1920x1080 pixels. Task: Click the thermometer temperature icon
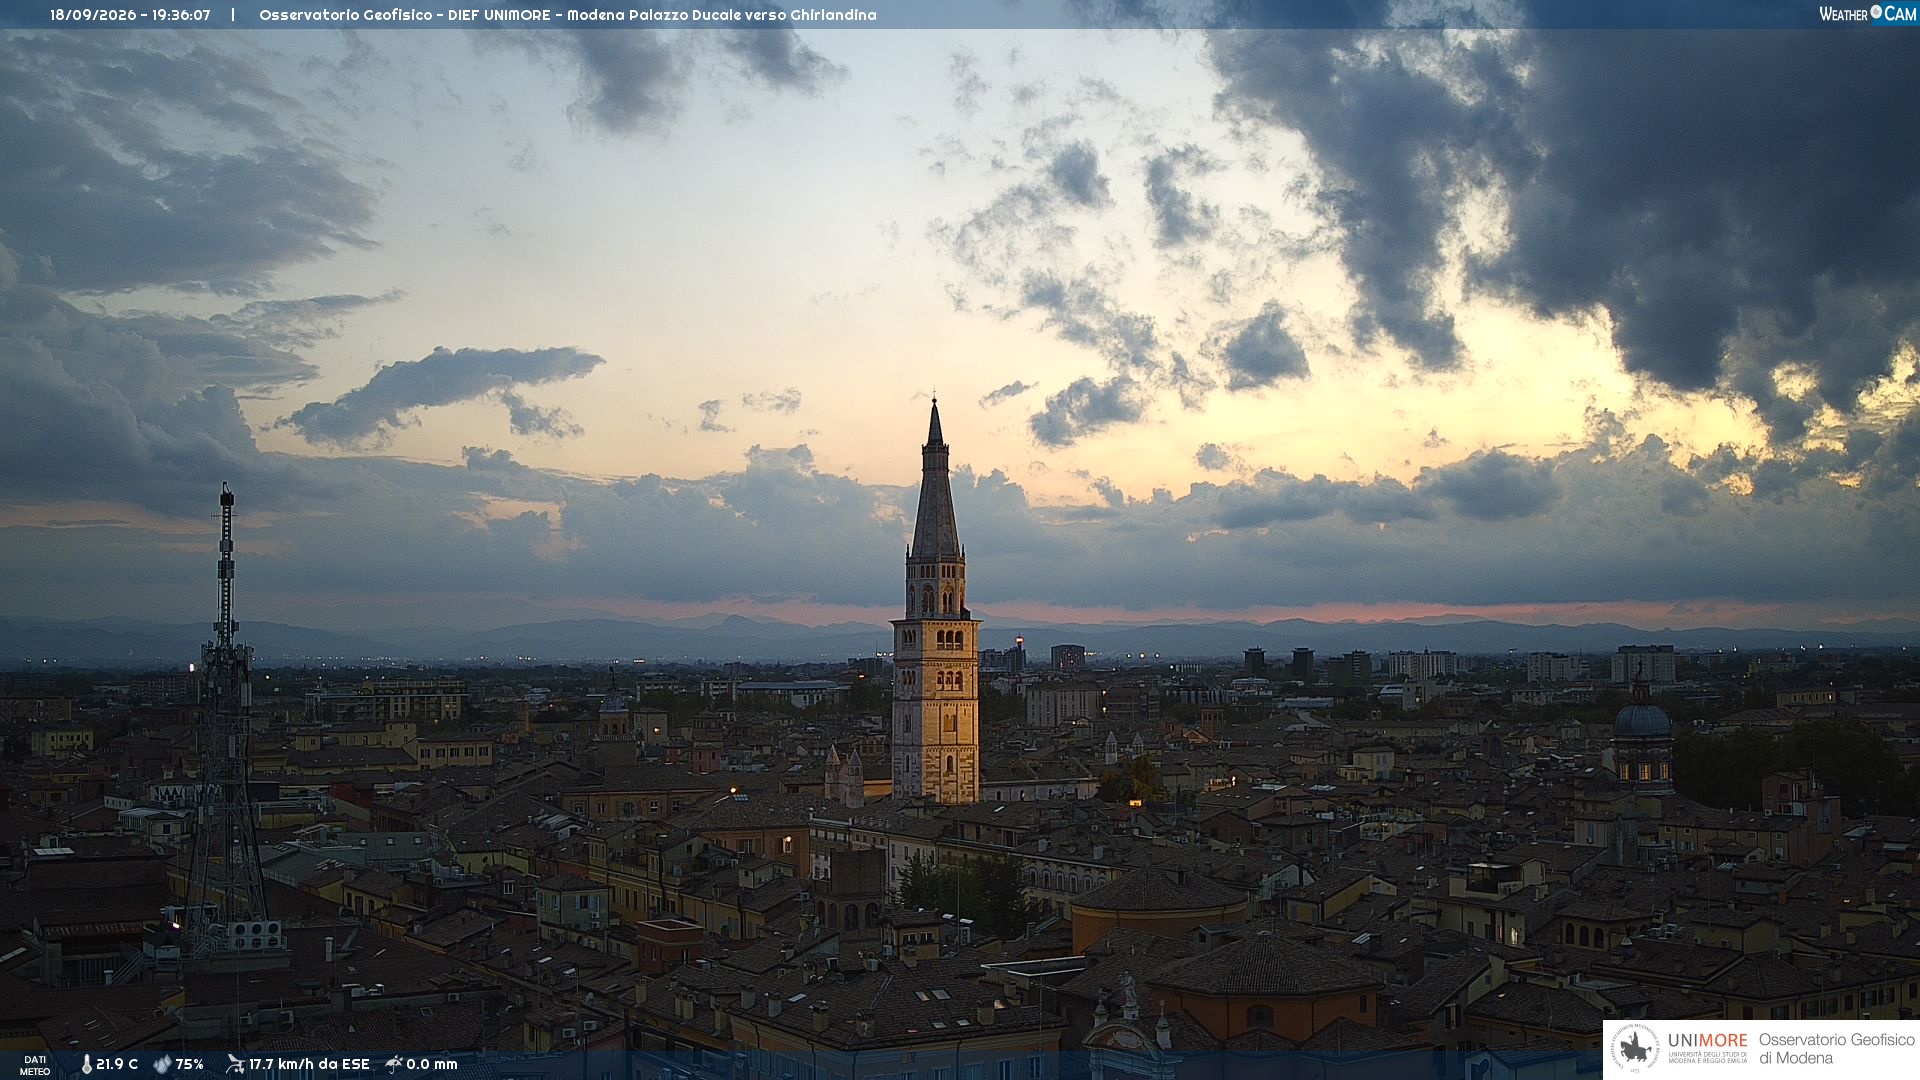86,1064
